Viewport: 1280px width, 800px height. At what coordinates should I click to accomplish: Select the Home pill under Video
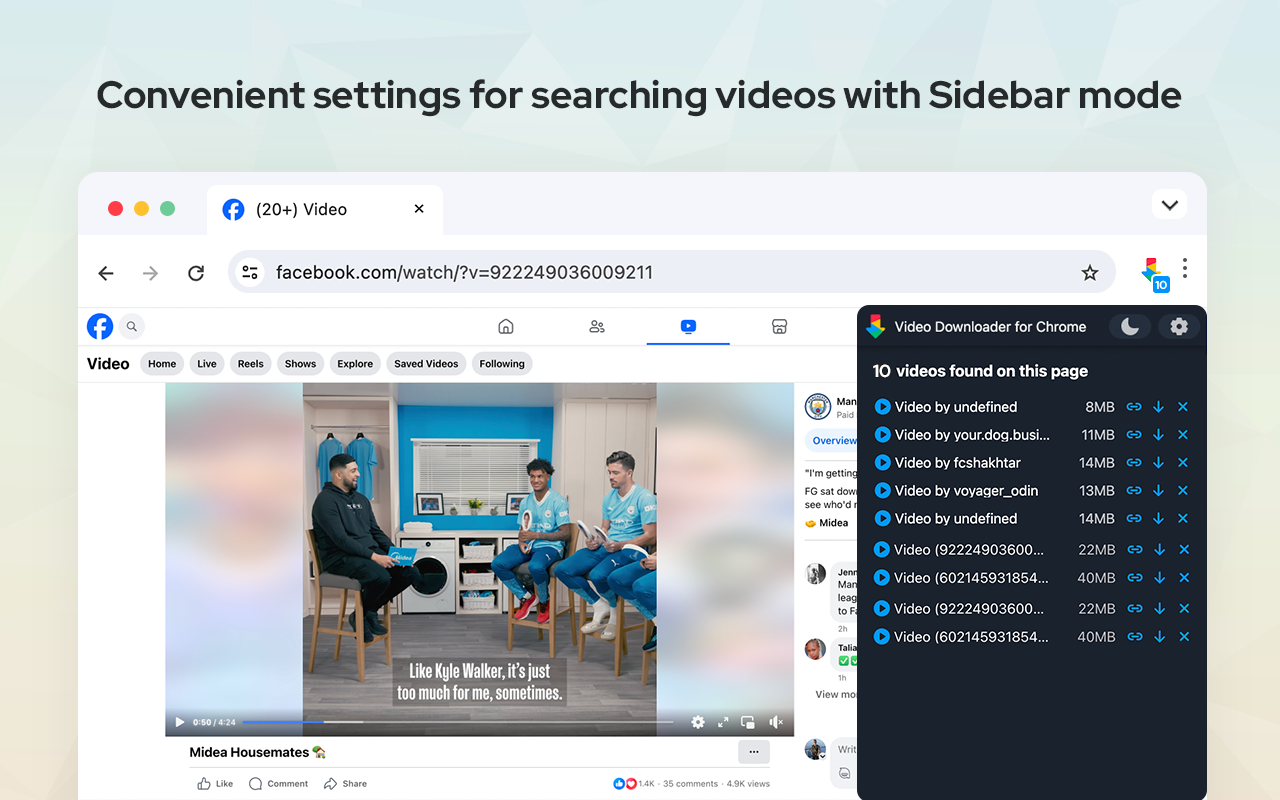[162, 364]
